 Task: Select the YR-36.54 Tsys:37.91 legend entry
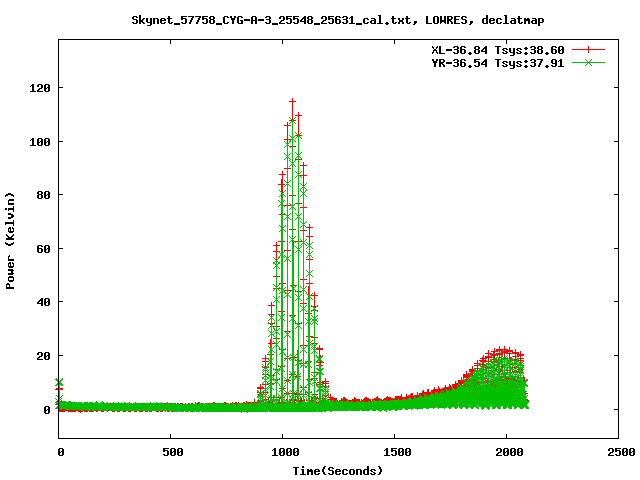(x=498, y=63)
